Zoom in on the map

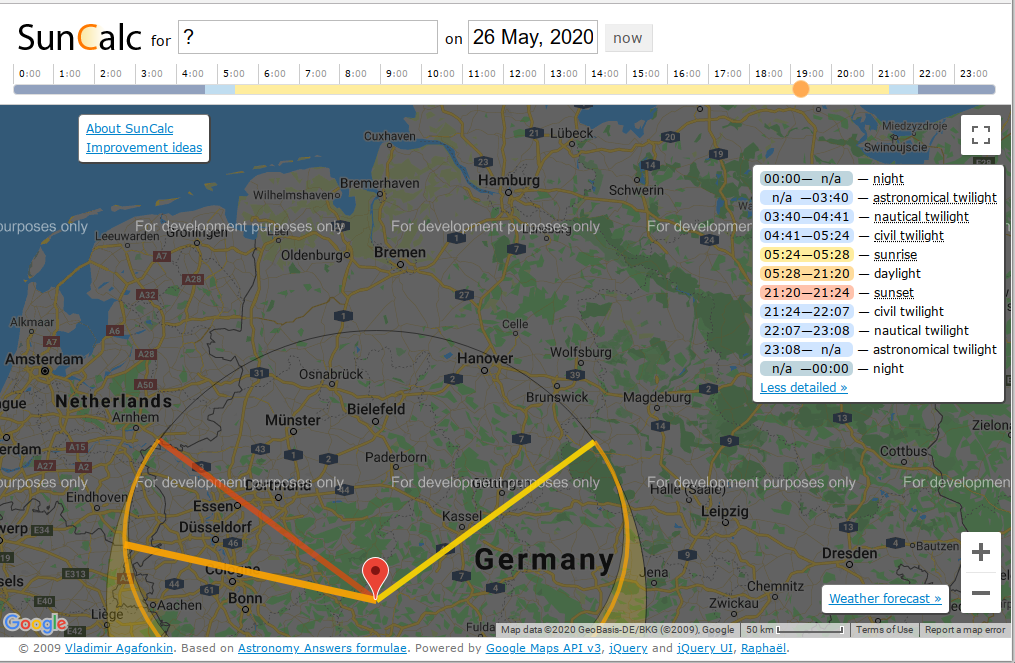pyautogui.click(x=981, y=552)
